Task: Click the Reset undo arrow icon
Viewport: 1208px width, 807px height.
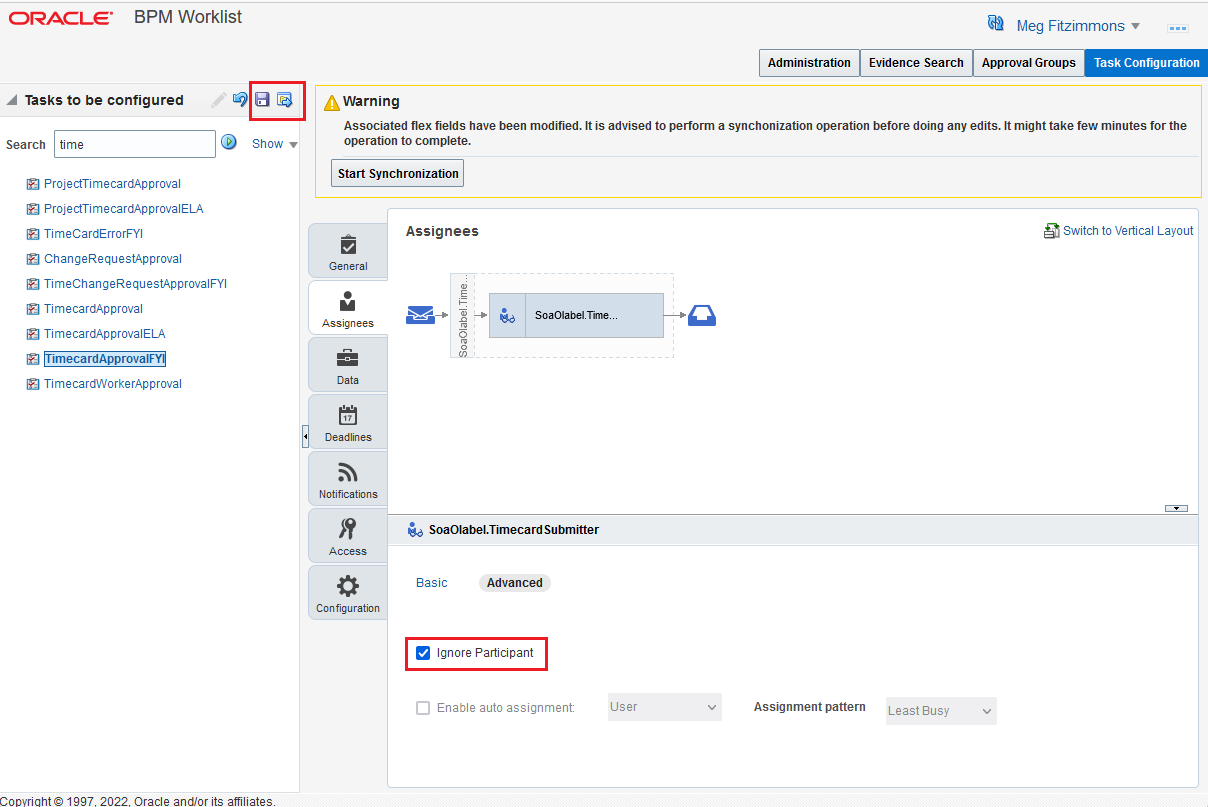Action: point(240,100)
